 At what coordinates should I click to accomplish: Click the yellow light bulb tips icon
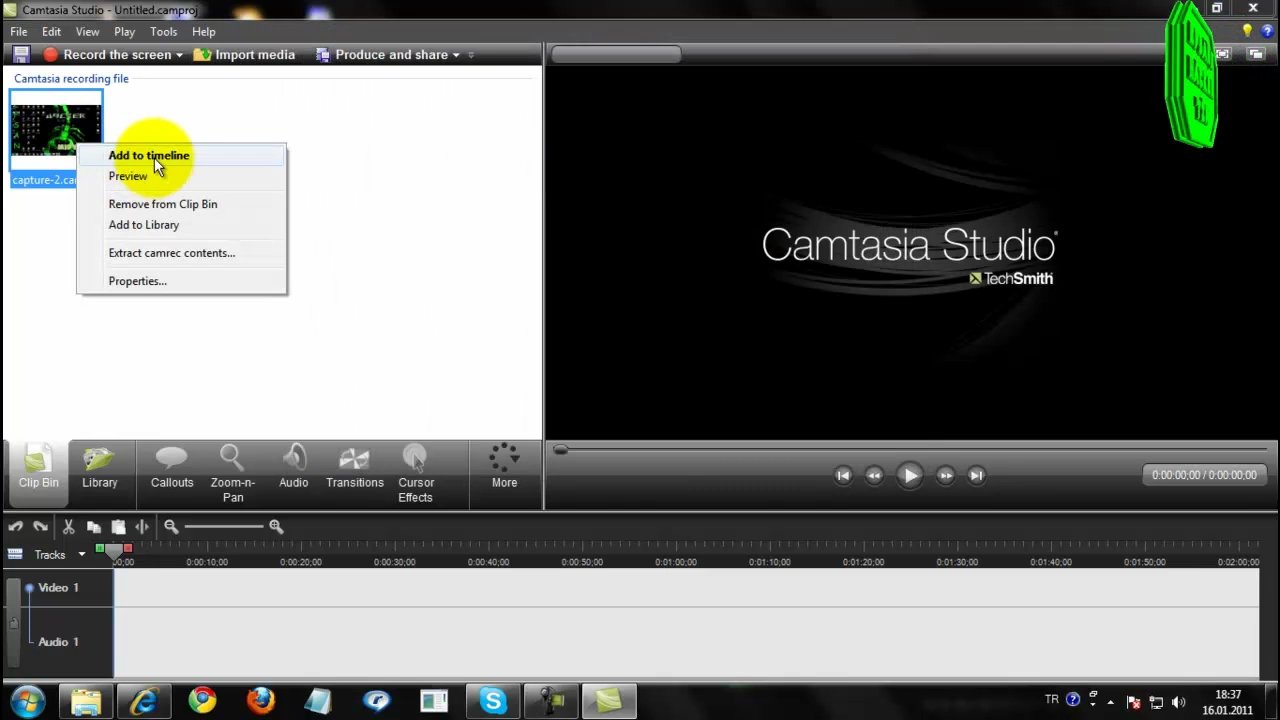1247,32
